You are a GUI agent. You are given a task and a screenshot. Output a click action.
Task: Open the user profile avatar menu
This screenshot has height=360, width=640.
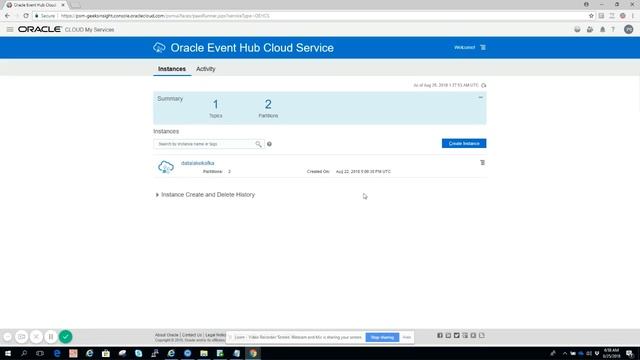click(x=629, y=29)
